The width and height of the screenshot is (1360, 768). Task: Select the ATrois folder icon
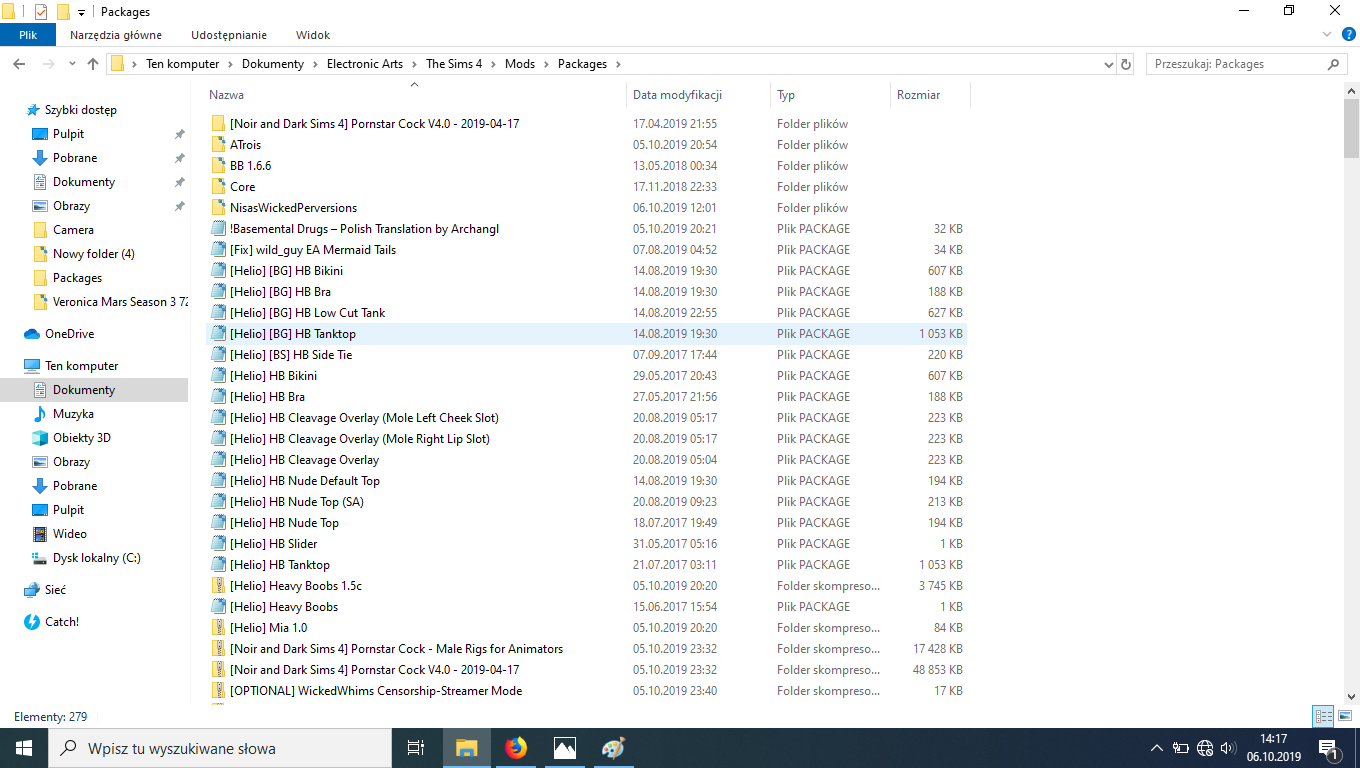pyautogui.click(x=219, y=145)
